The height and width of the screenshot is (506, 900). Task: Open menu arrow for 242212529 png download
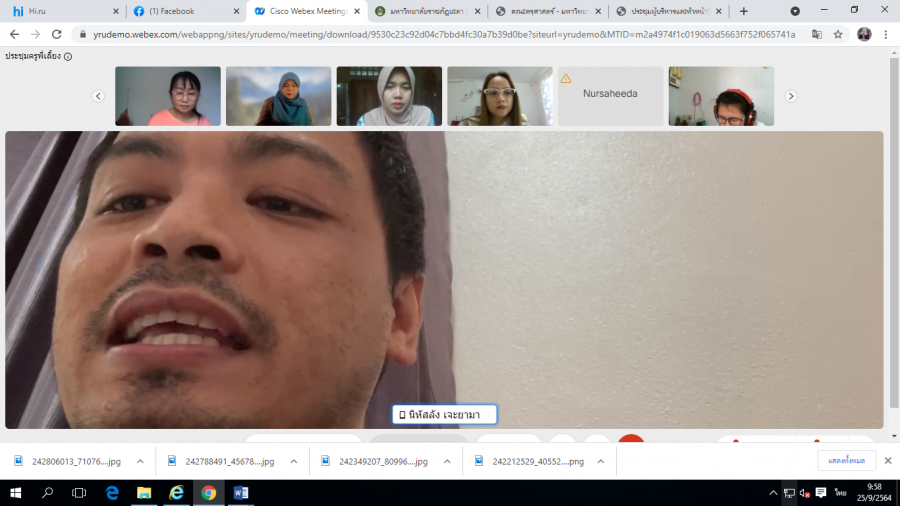point(602,461)
